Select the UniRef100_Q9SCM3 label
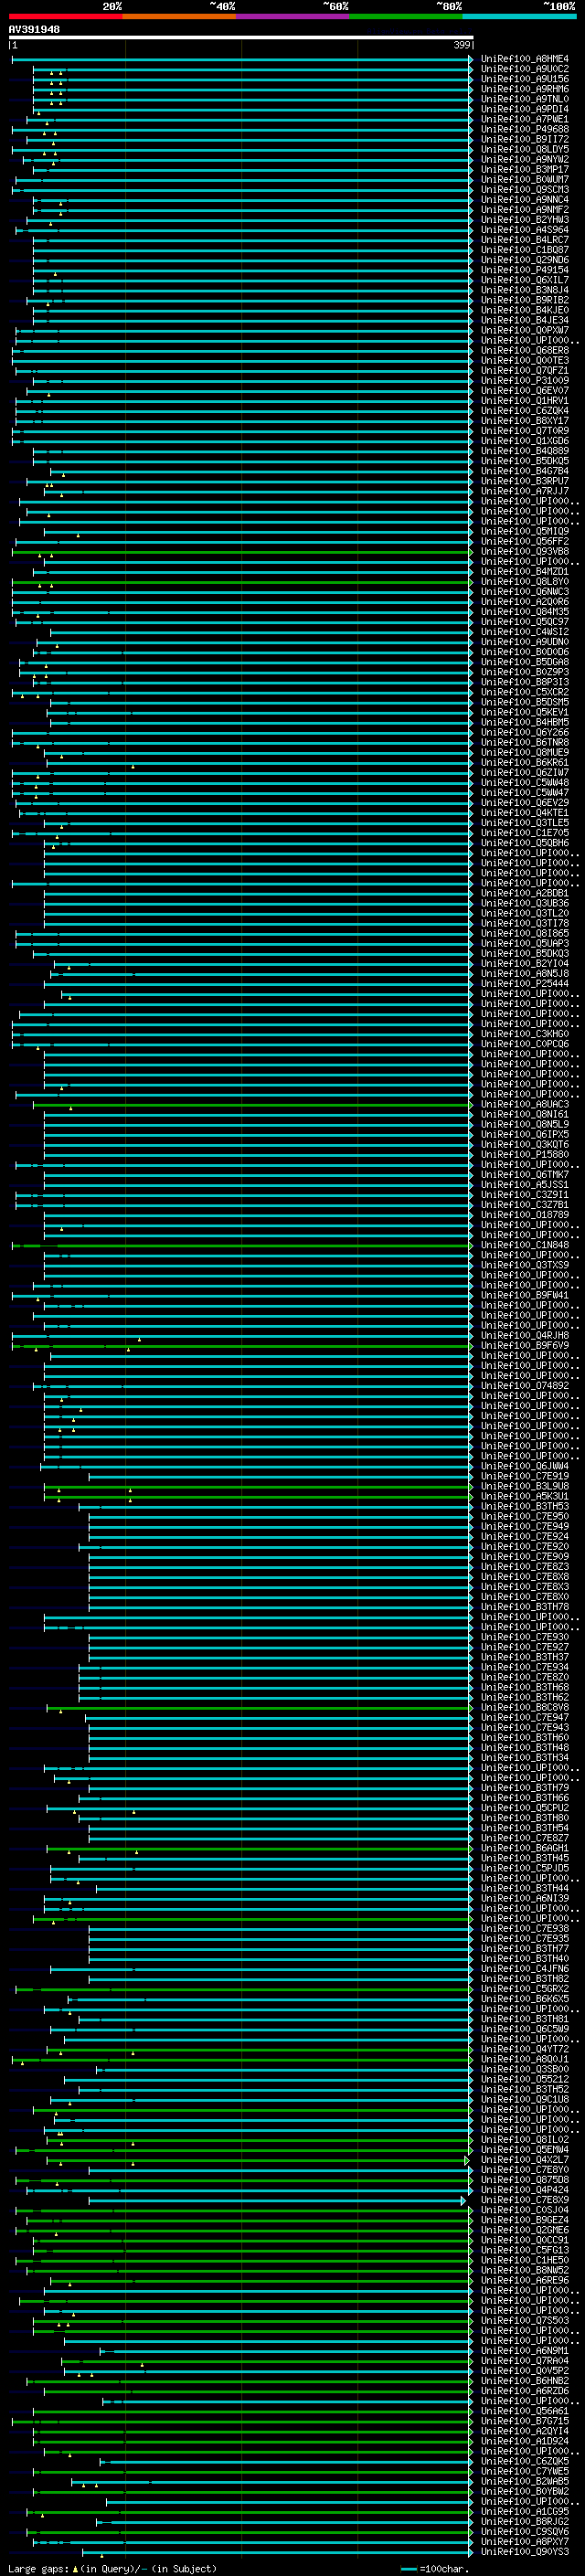Image resolution: width=585 pixels, height=2576 pixels. tap(525, 190)
